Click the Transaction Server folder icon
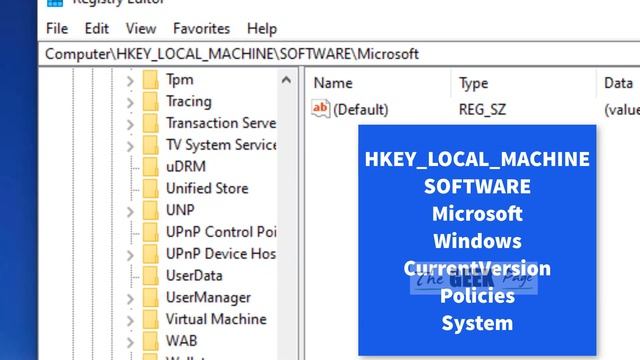This screenshot has height=360, width=640. coord(151,123)
